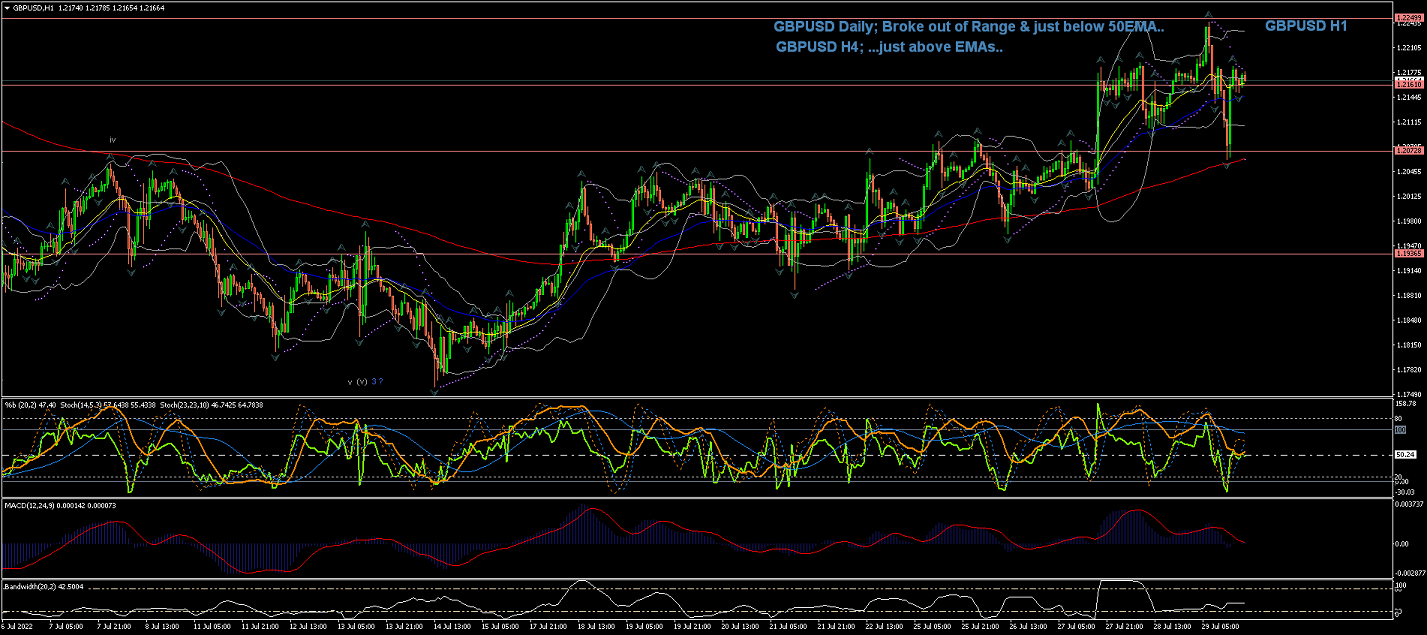1427x635 pixels.
Task: Select the 'v (v) 3?' wave label
Action: point(365,381)
